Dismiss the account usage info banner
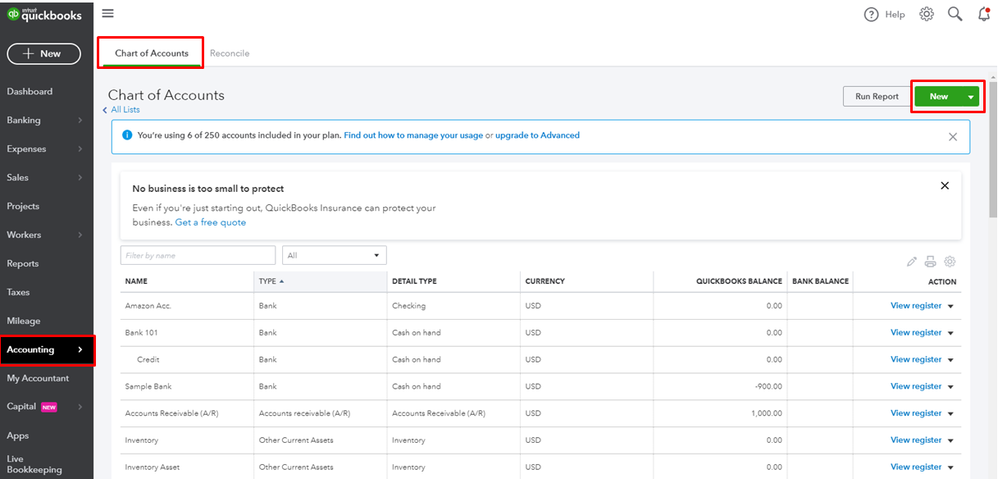This screenshot has height=479, width=998. pyautogui.click(x=953, y=137)
